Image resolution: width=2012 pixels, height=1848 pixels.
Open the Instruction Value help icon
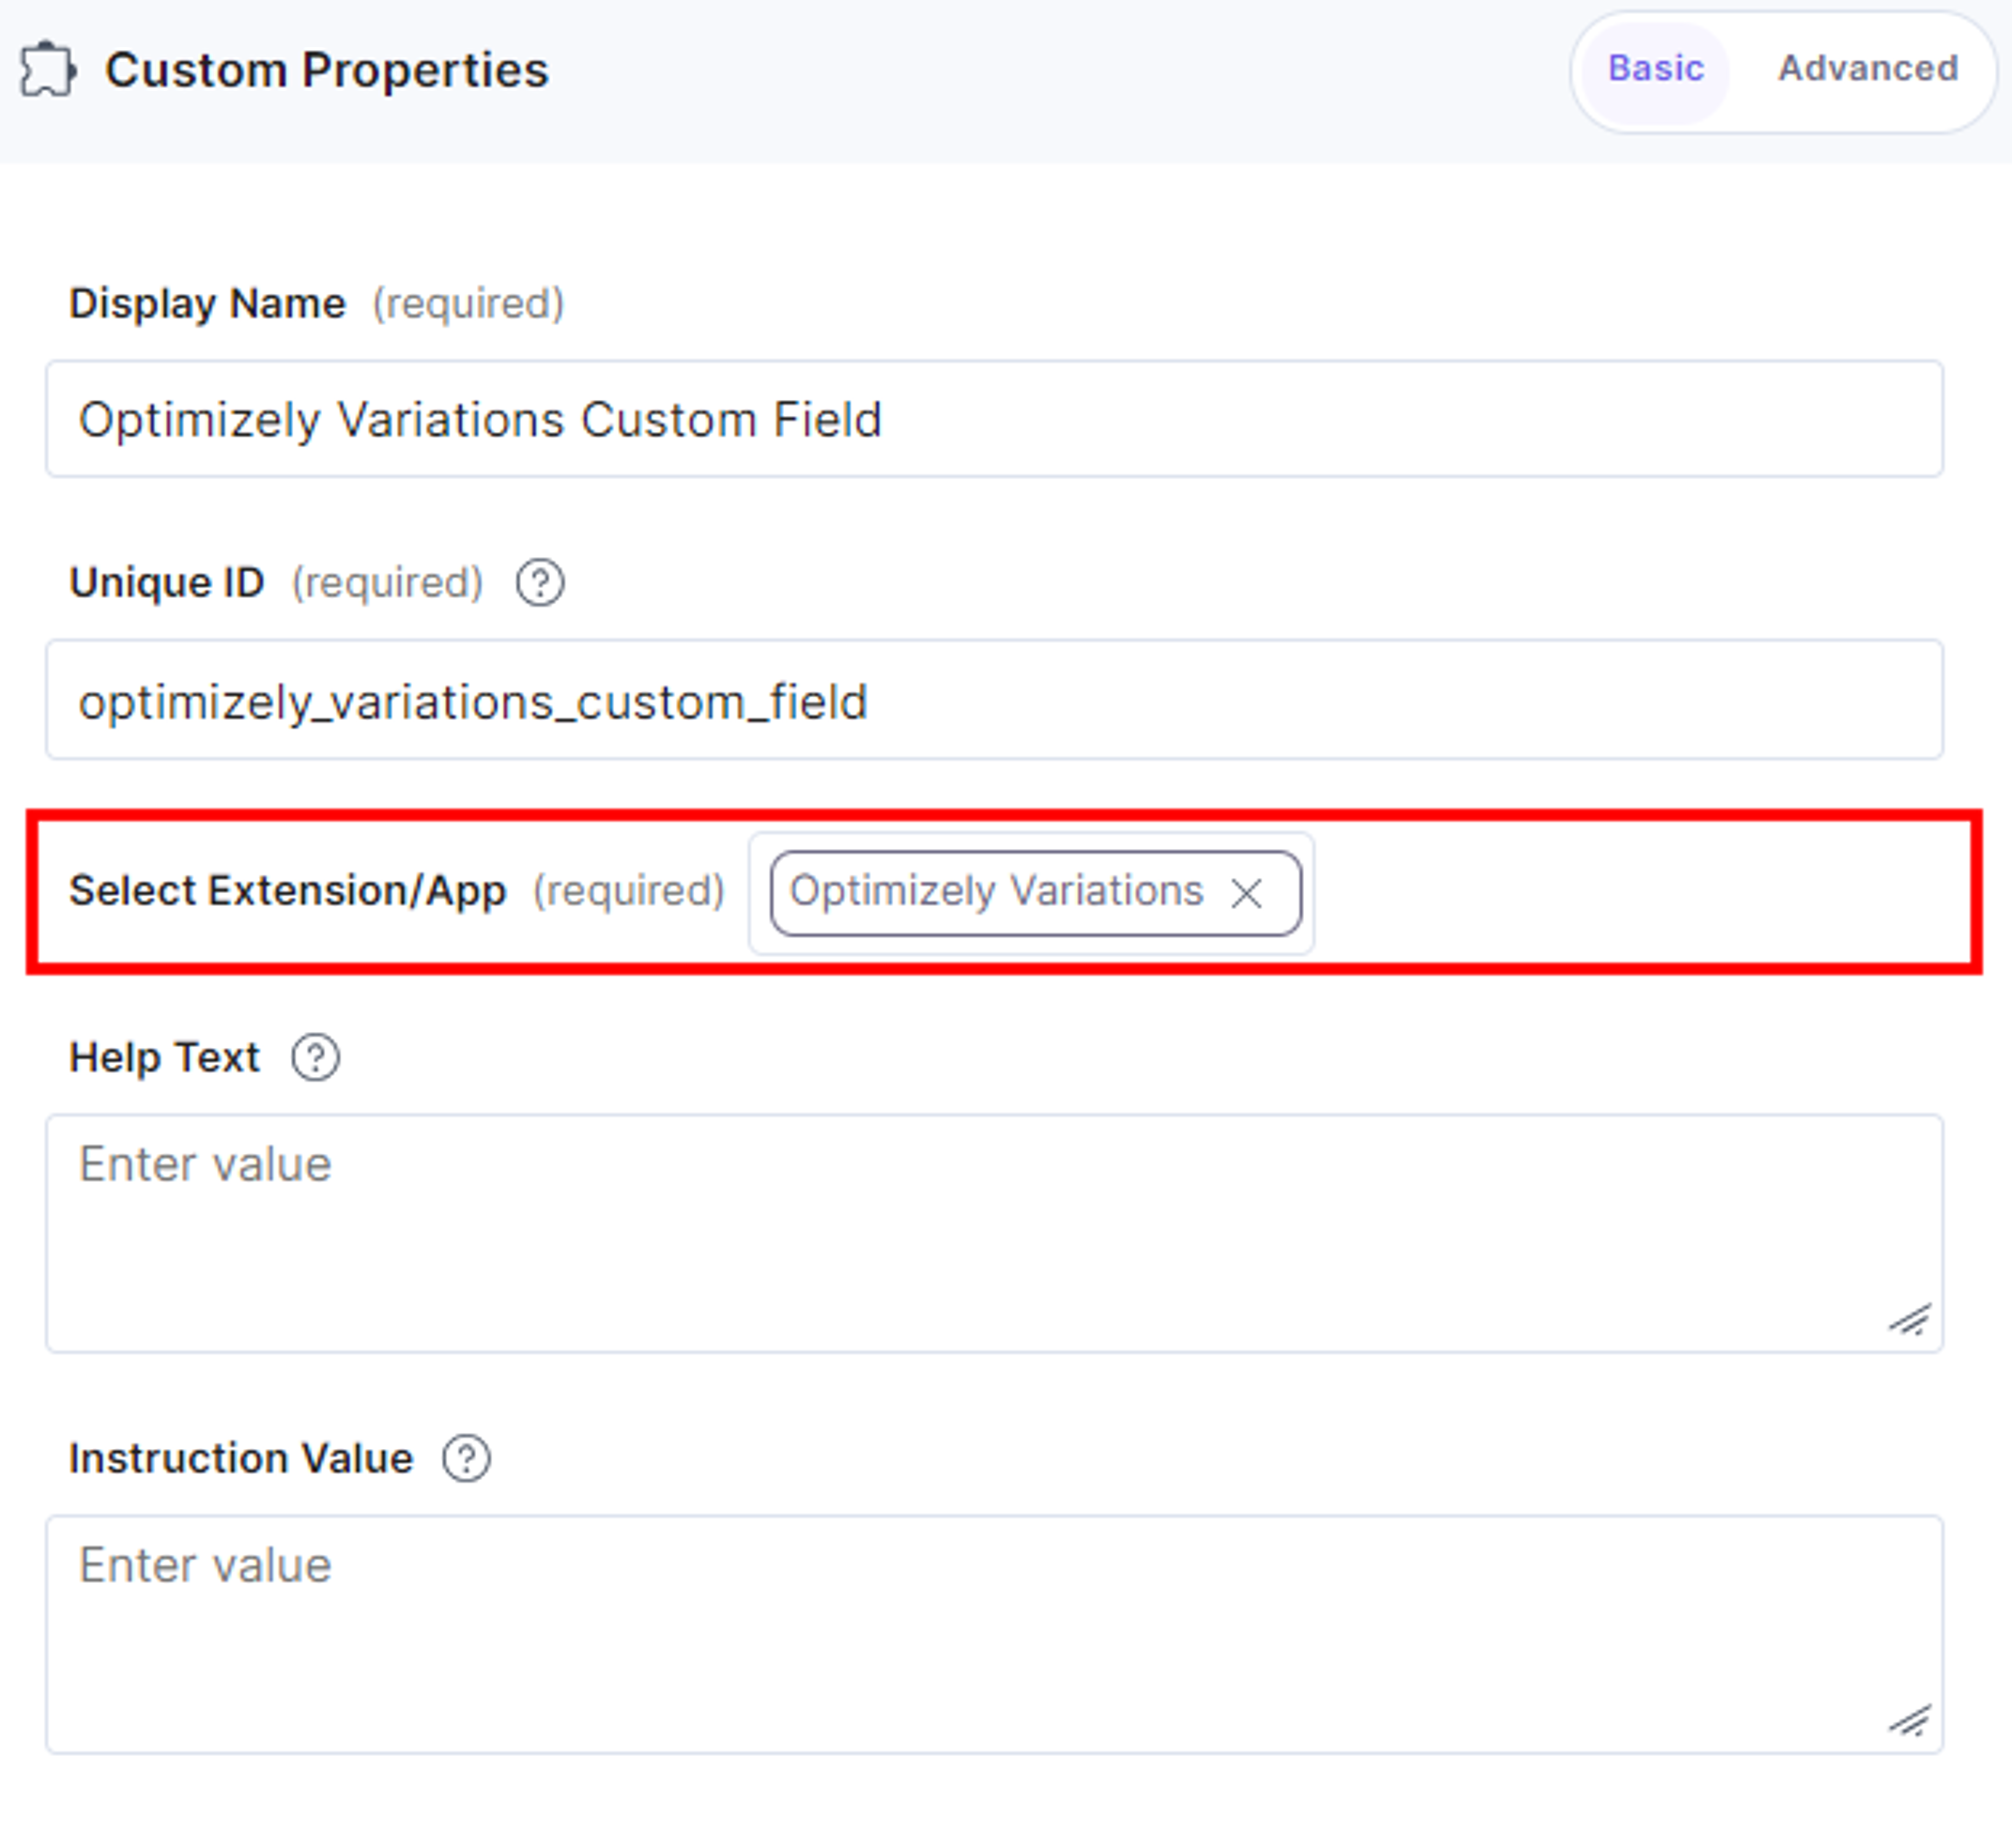(x=467, y=1459)
